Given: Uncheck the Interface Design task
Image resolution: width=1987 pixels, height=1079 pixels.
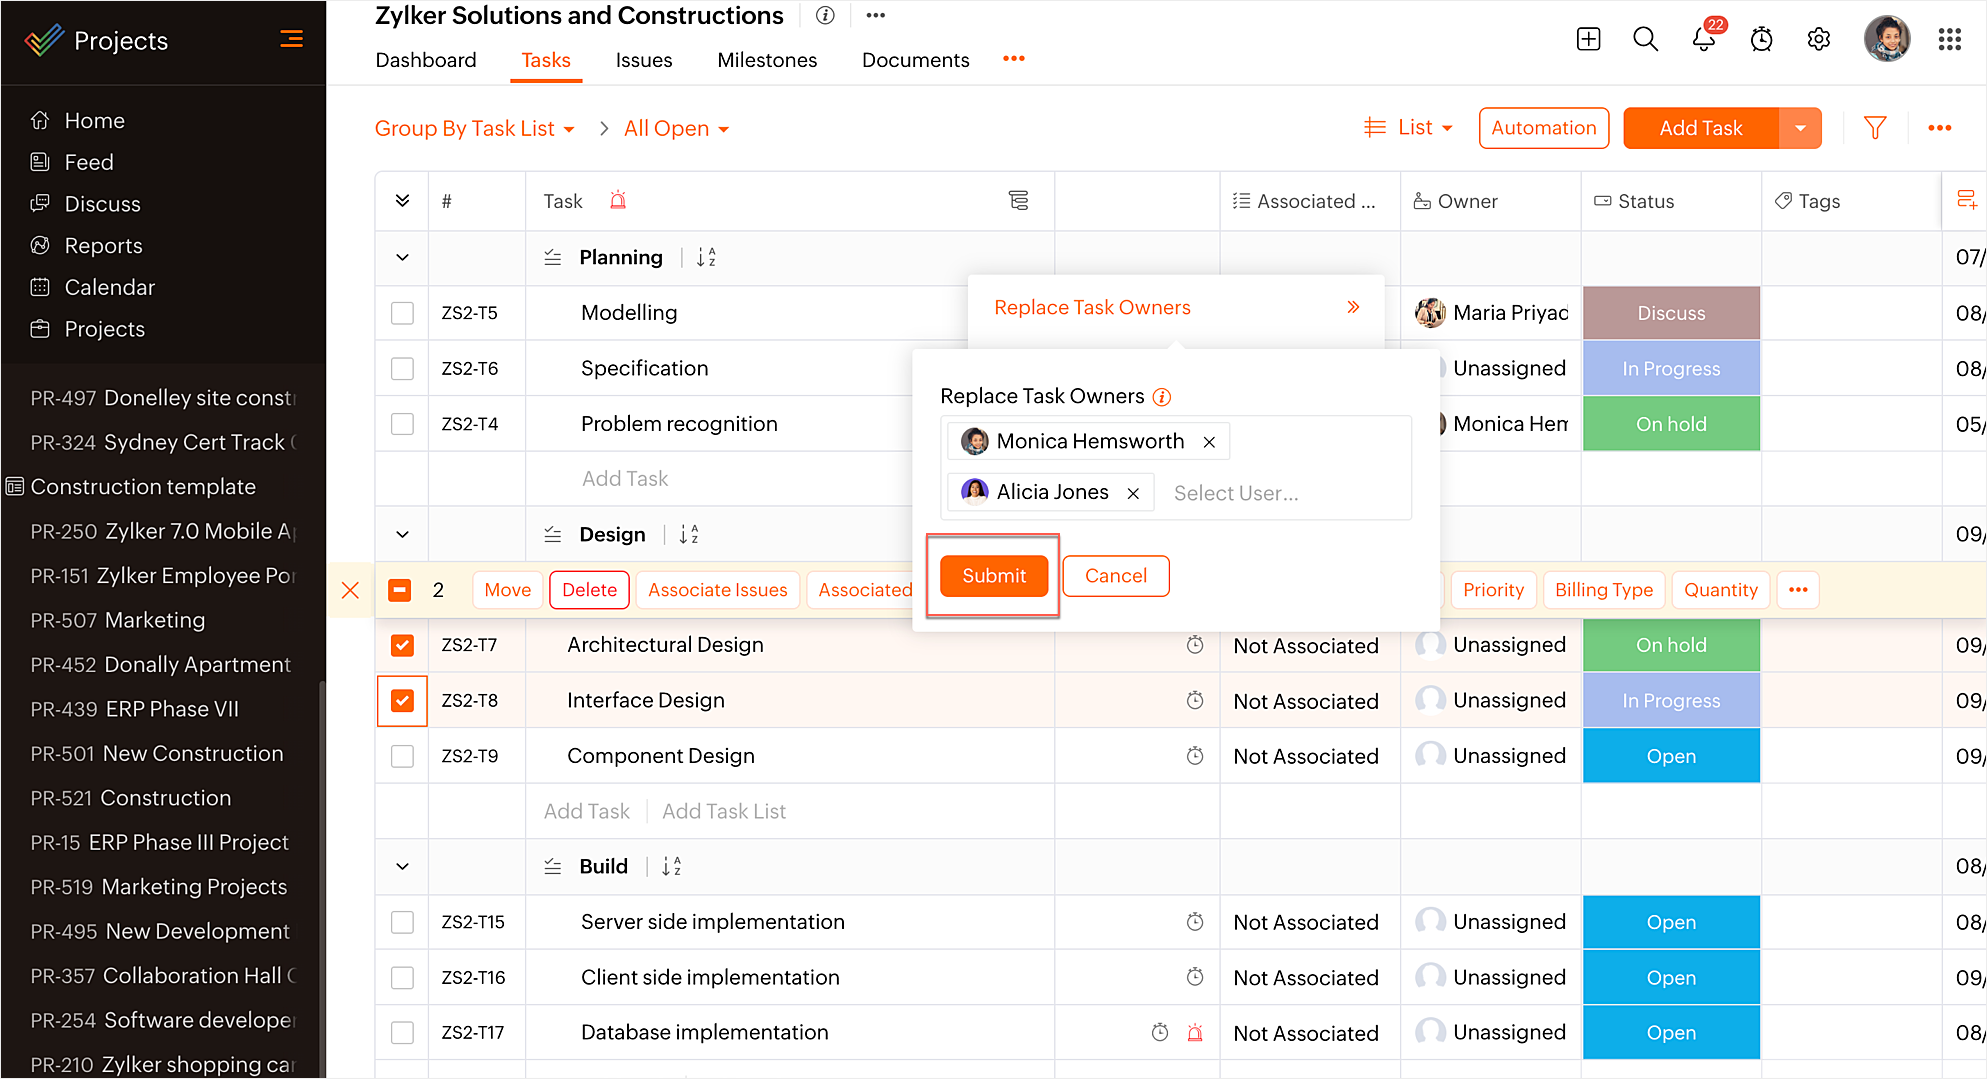Looking at the screenshot, I should (402, 700).
